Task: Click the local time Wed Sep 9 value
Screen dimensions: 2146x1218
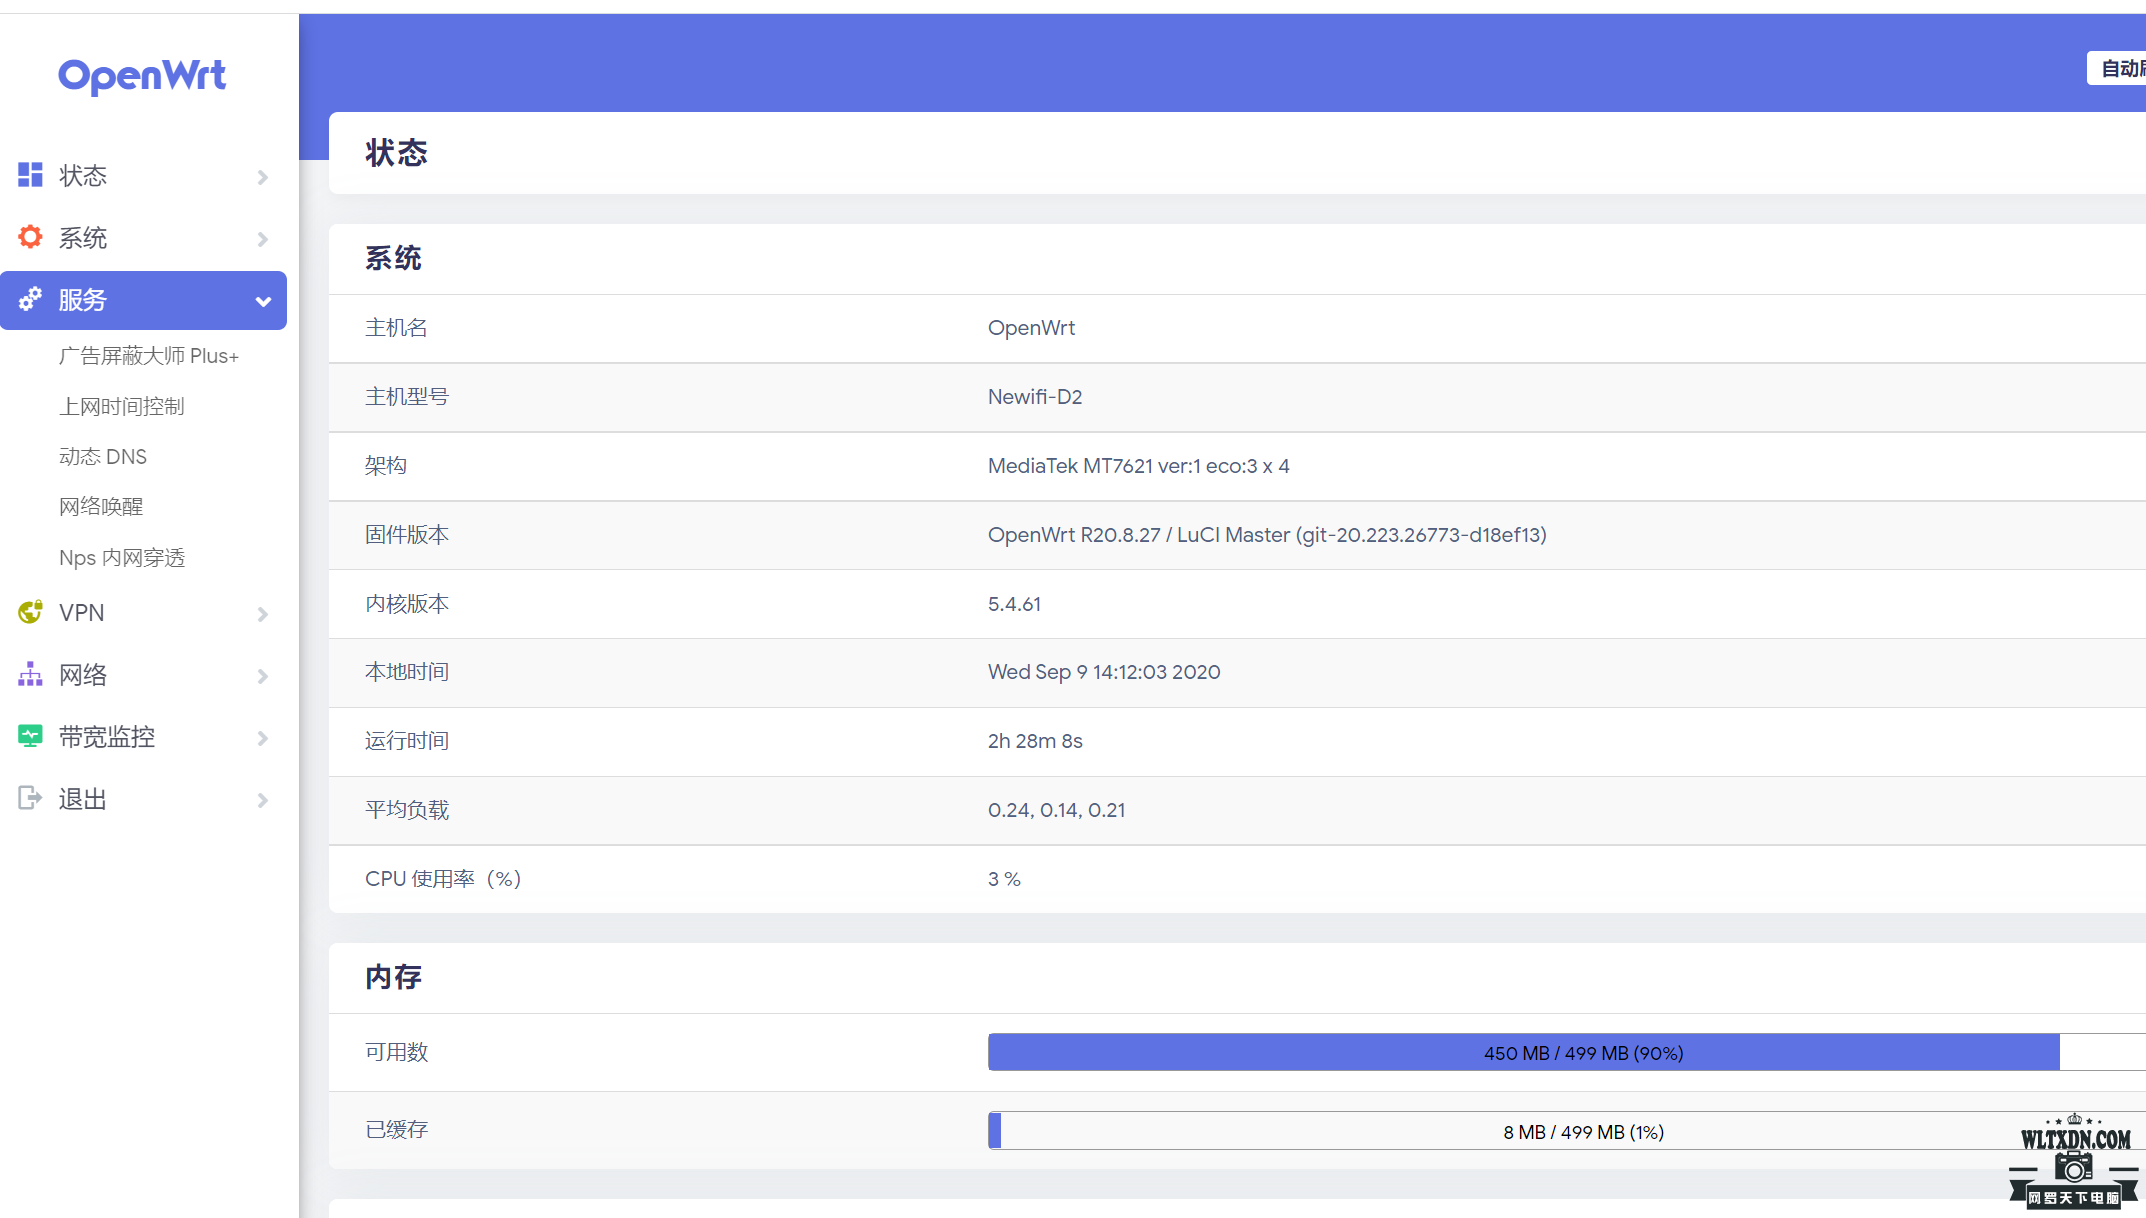Action: point(1104,672)
